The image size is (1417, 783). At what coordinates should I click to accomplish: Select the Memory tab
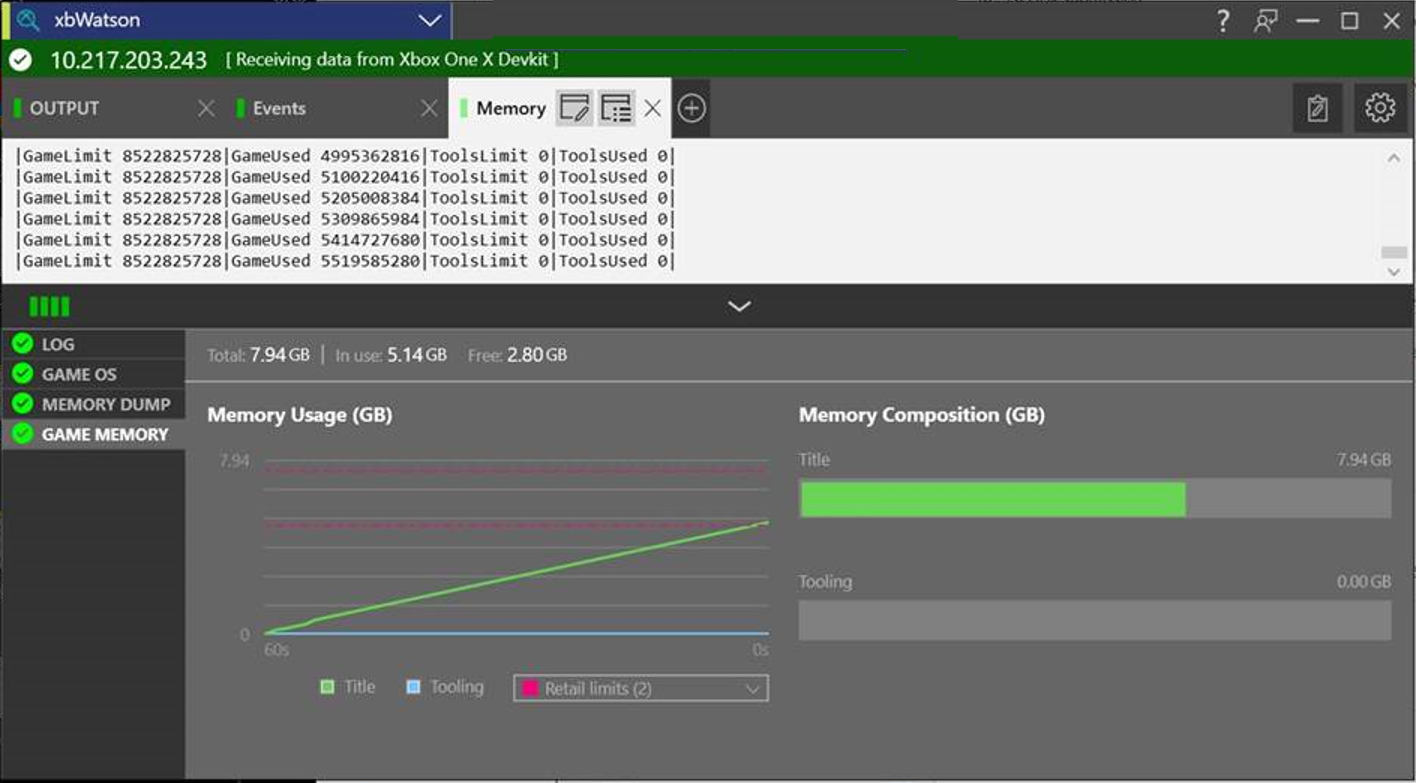click(x=510, y=108)
